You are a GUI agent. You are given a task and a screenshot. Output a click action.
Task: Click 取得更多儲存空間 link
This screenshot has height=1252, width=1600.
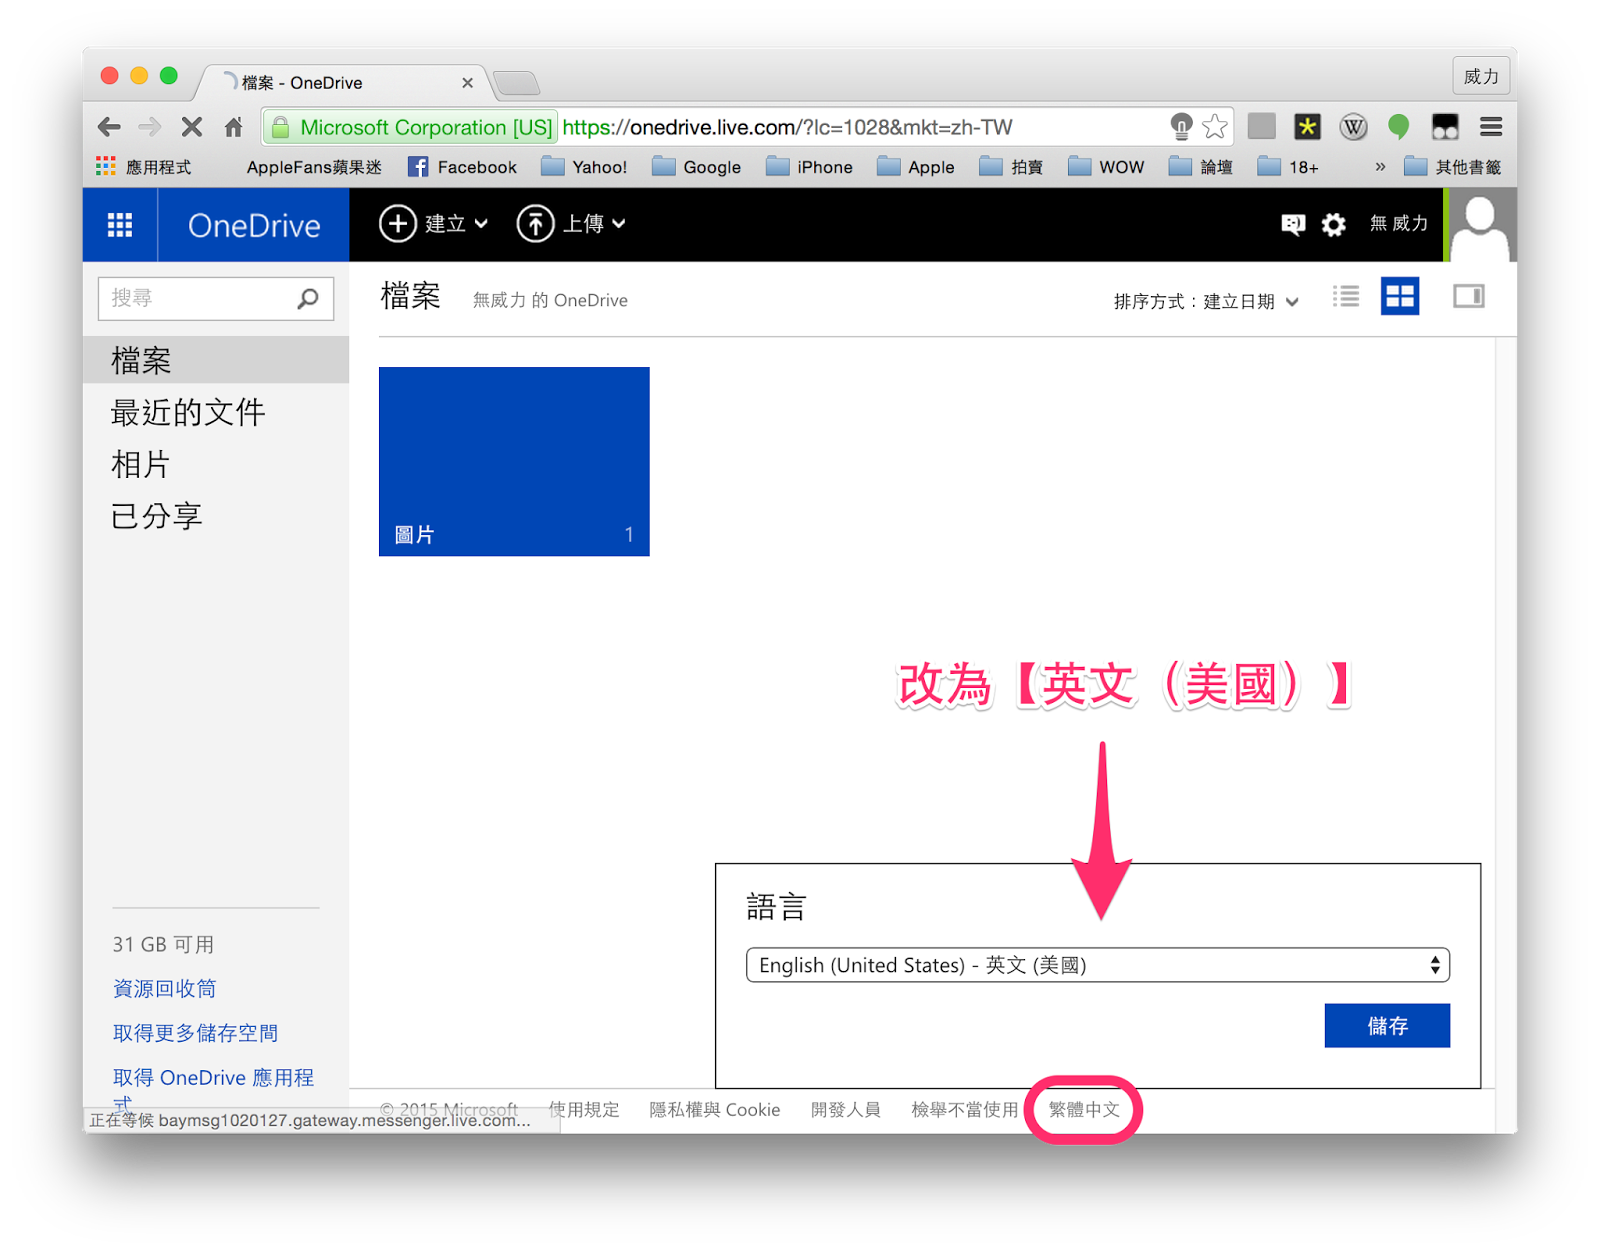196,1033
